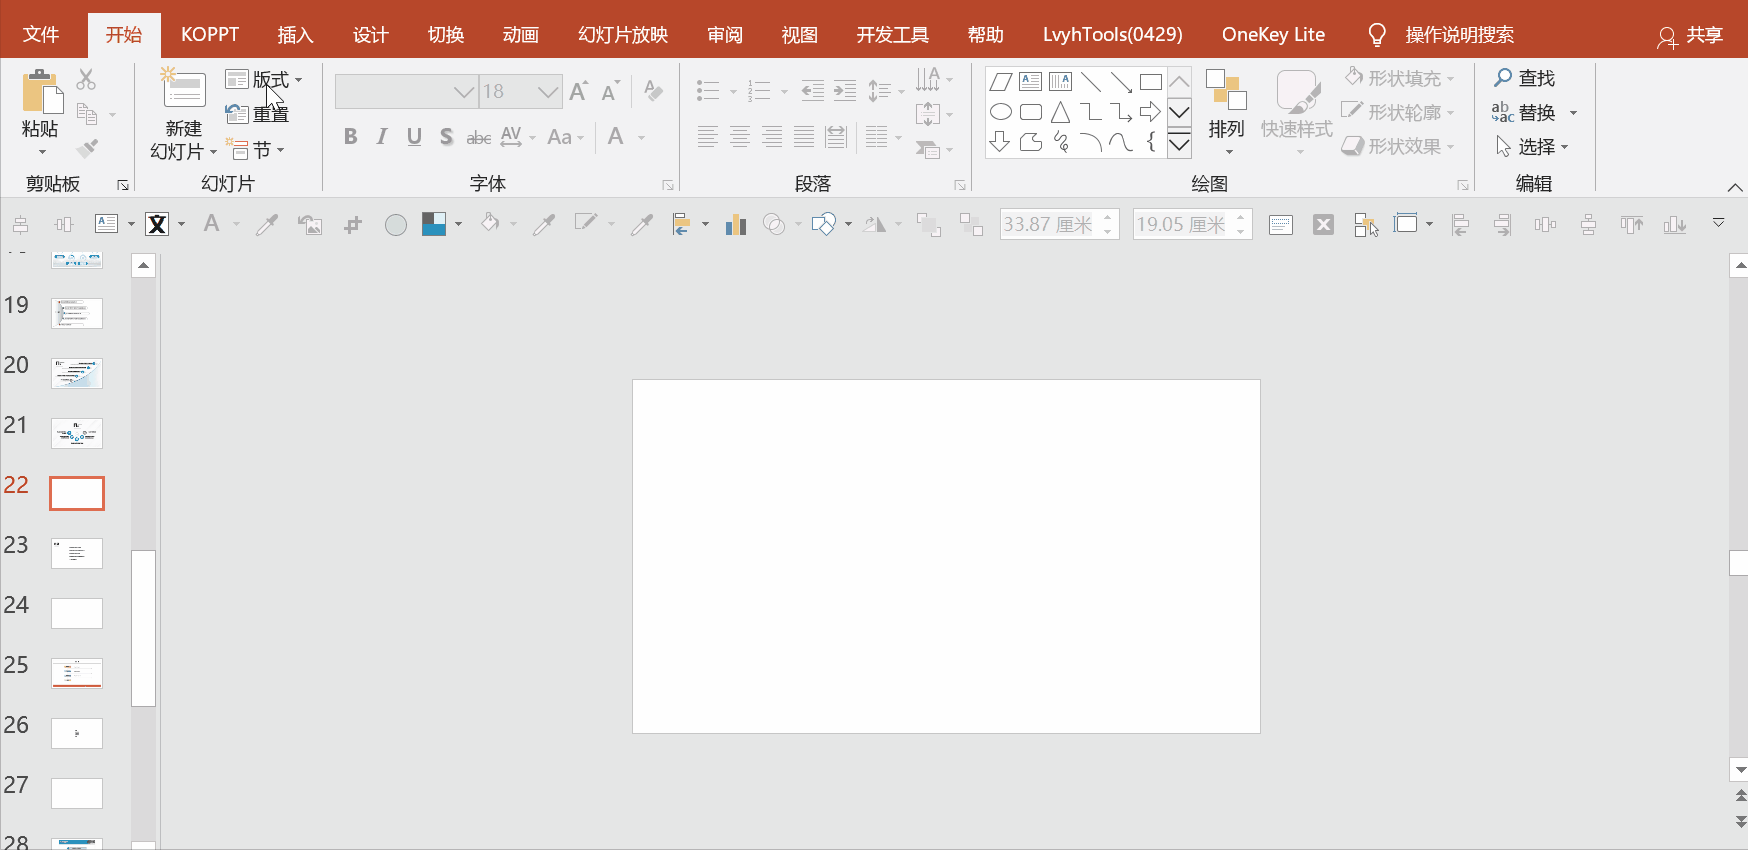The image size is (1748, 850).
Task: Toggle Bold text formatting
Action: [350, 137]
